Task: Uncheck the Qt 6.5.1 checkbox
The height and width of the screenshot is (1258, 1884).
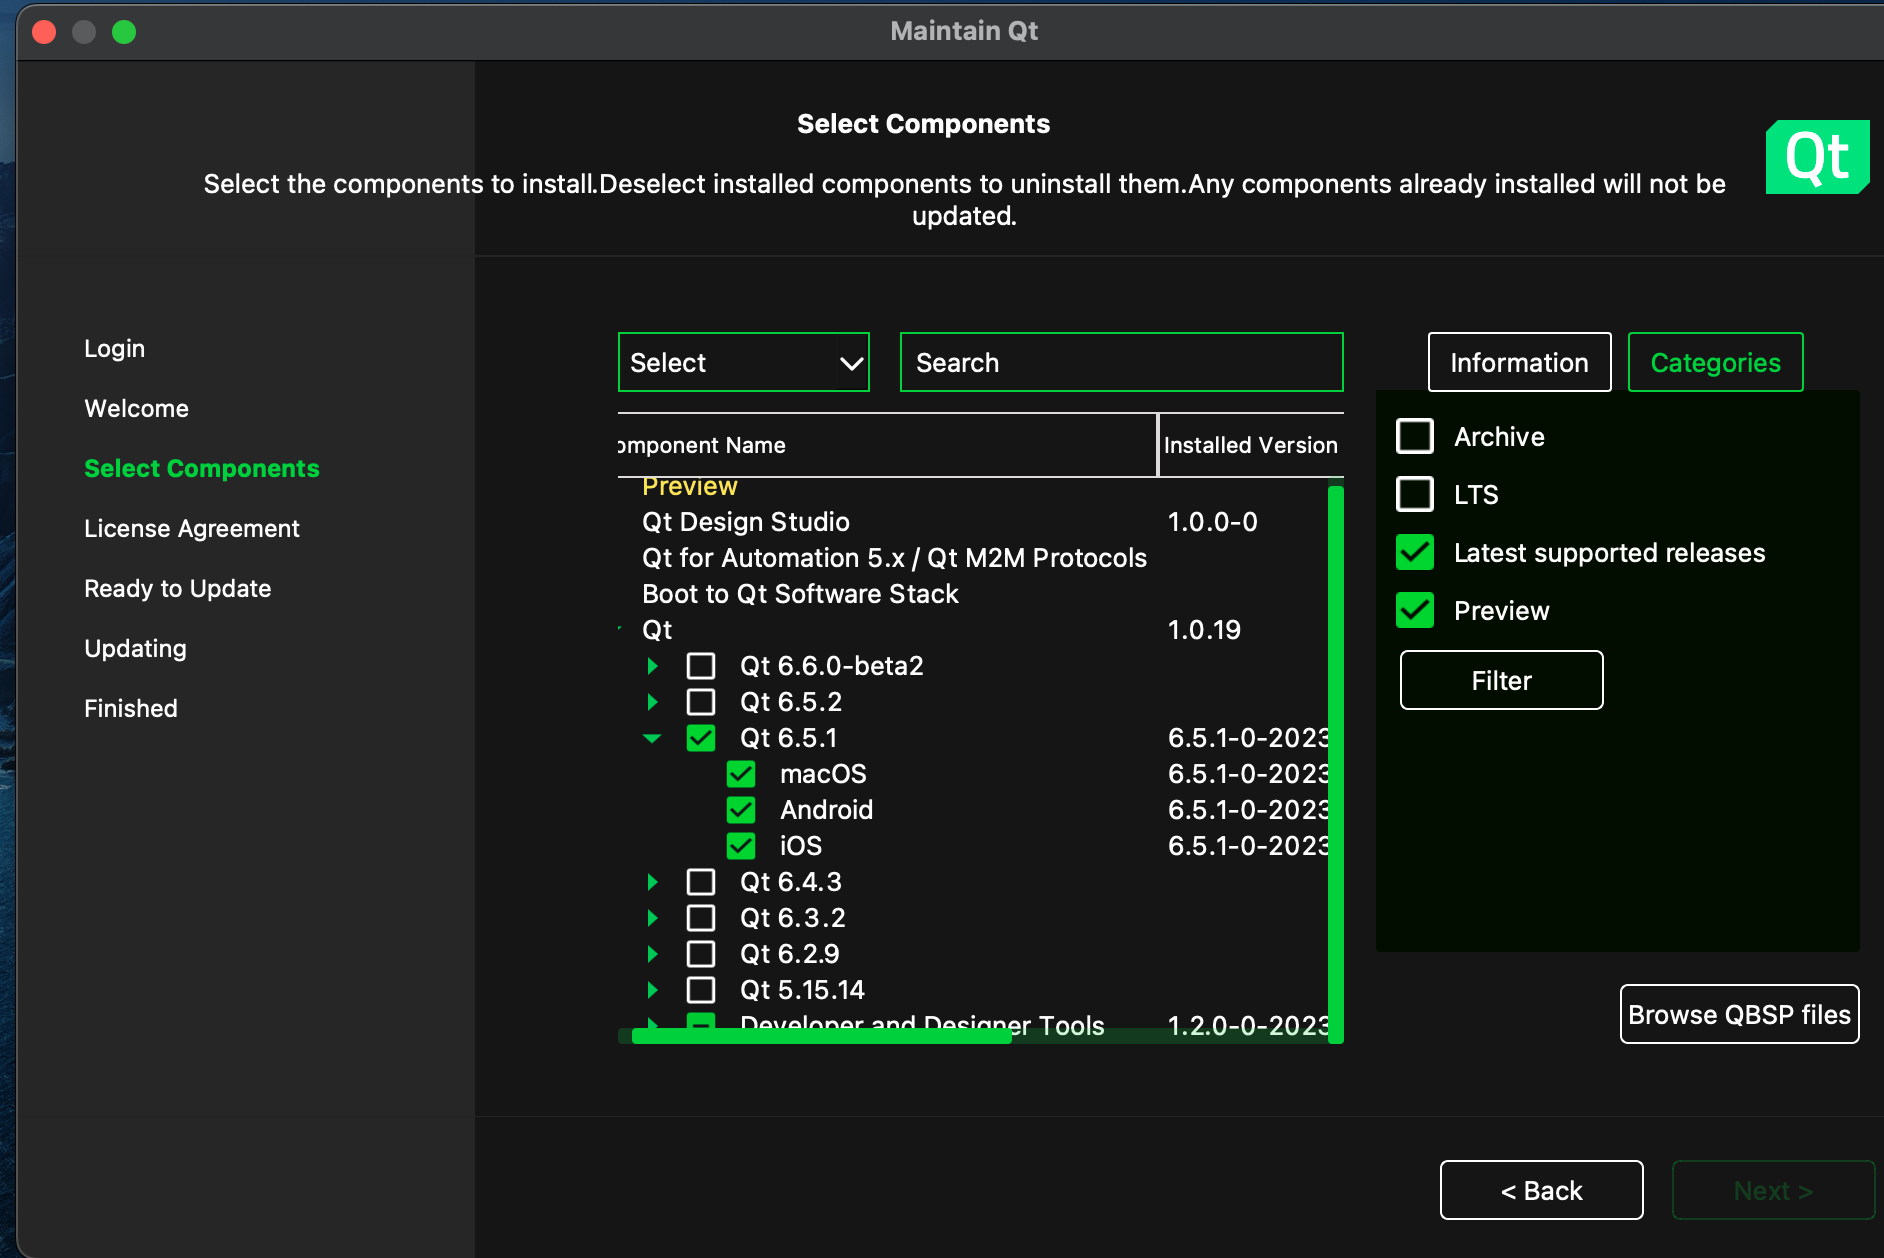Action: coord(701,738)
